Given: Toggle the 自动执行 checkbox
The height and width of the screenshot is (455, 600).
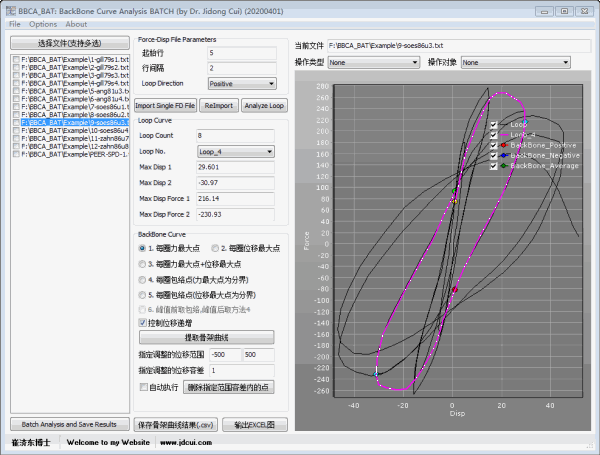Looking at the screenshot, I should click(x=143, y=387).
